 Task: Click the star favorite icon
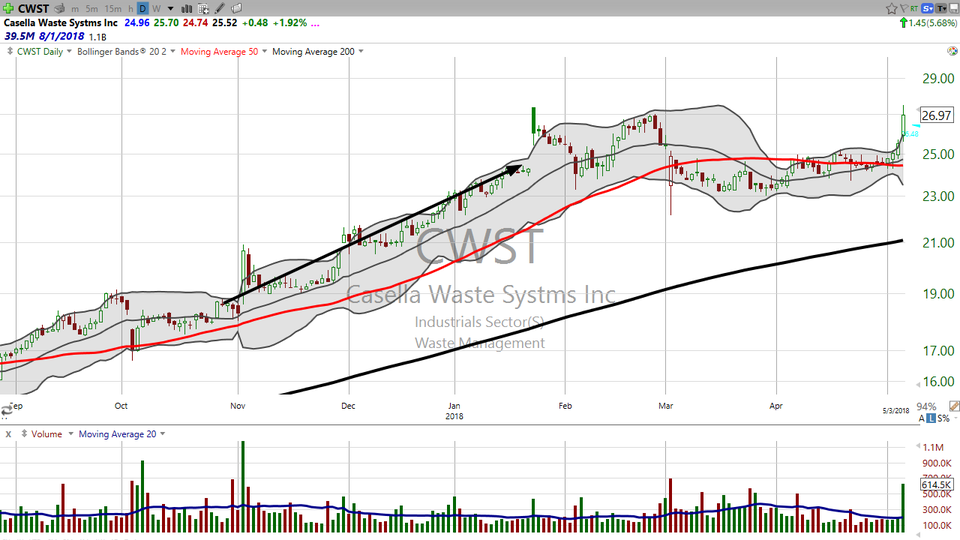pos(891,9)
